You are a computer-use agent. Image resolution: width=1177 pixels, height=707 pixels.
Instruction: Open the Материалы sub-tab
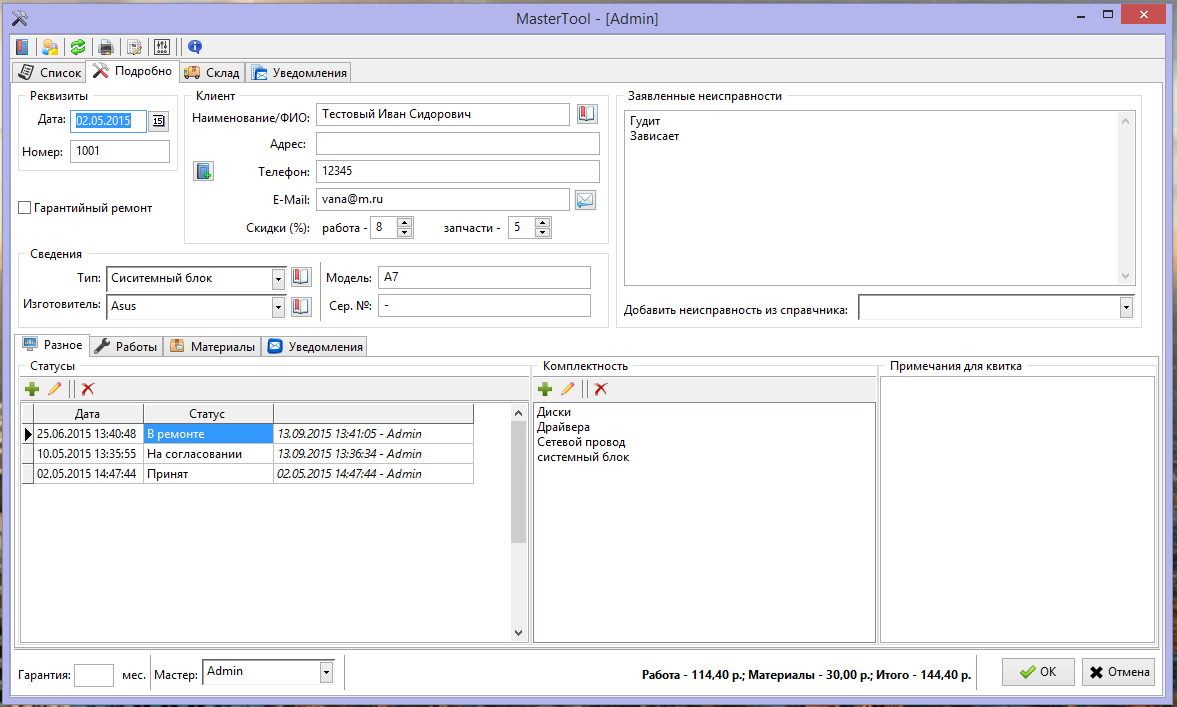pos(212,346)
